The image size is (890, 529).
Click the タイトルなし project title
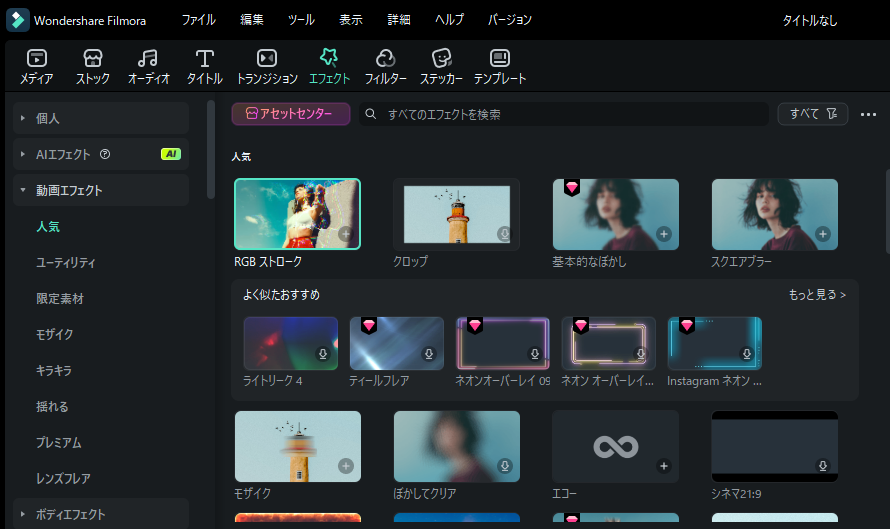click(810, 20)
